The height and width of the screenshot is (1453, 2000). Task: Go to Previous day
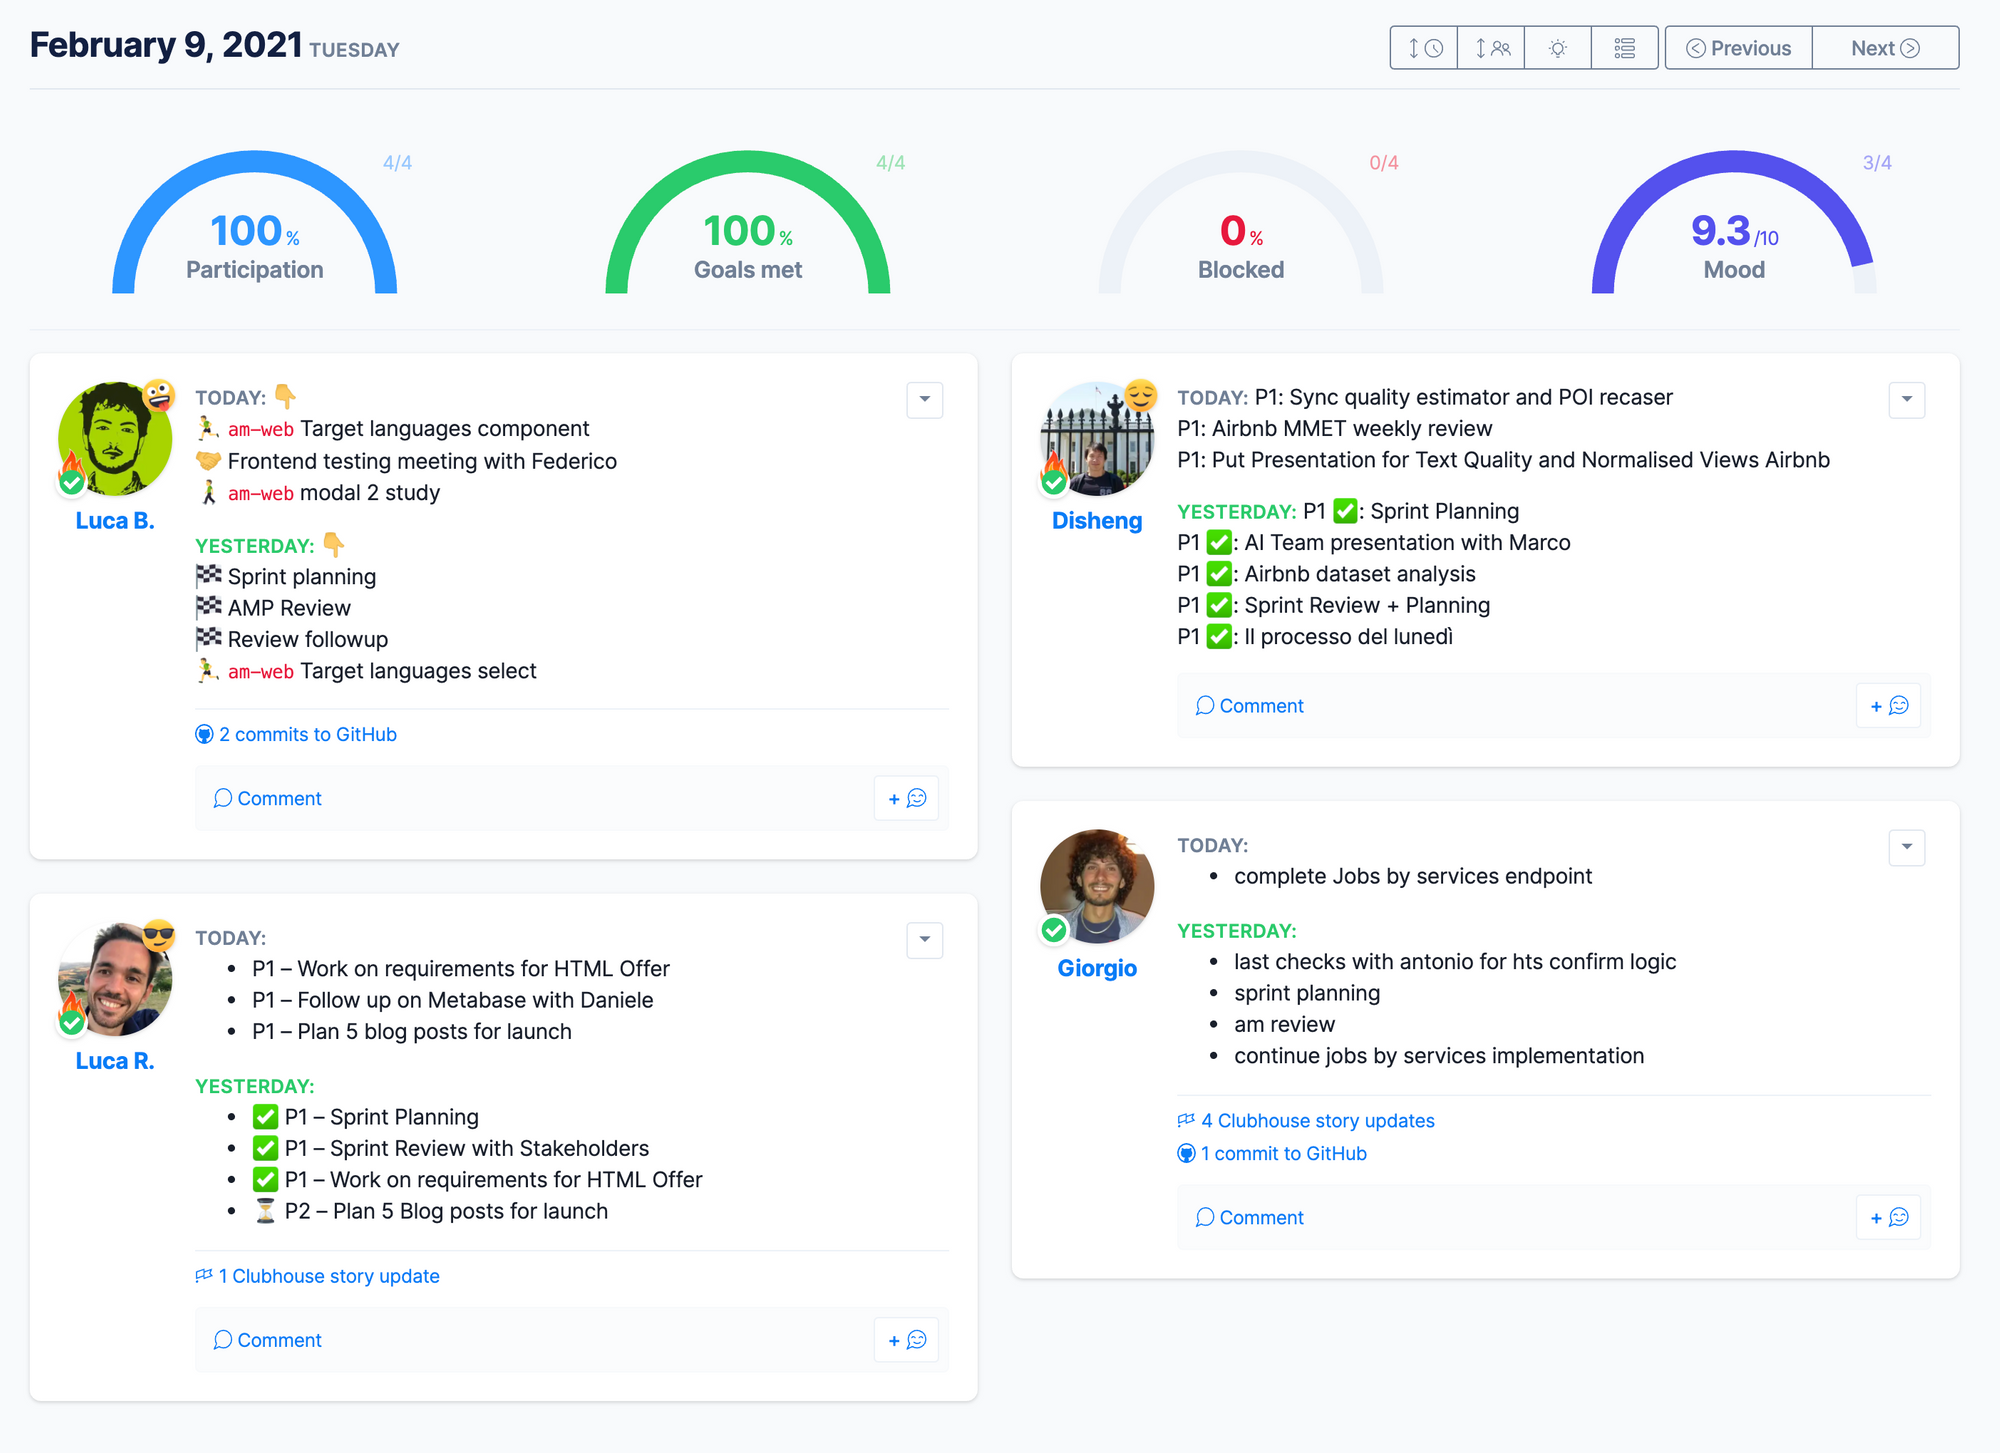[1738, 48]
